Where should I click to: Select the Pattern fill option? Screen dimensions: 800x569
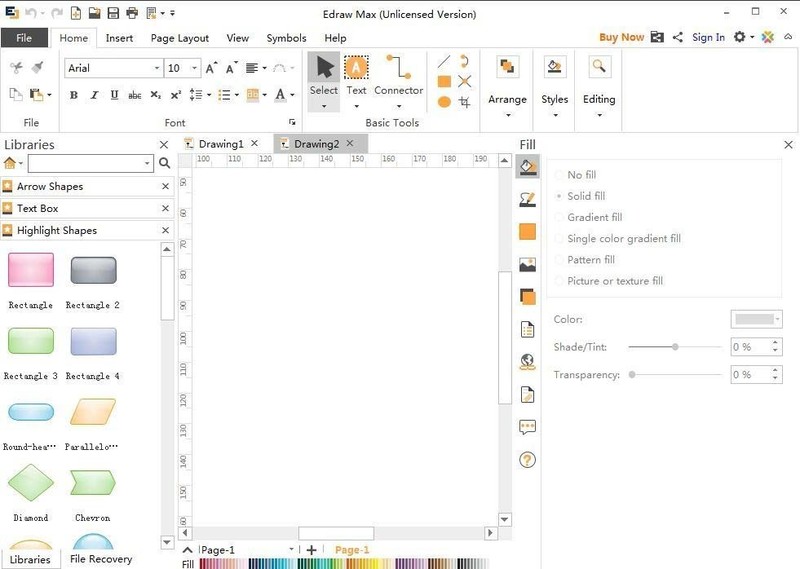(x=585, y=260)
